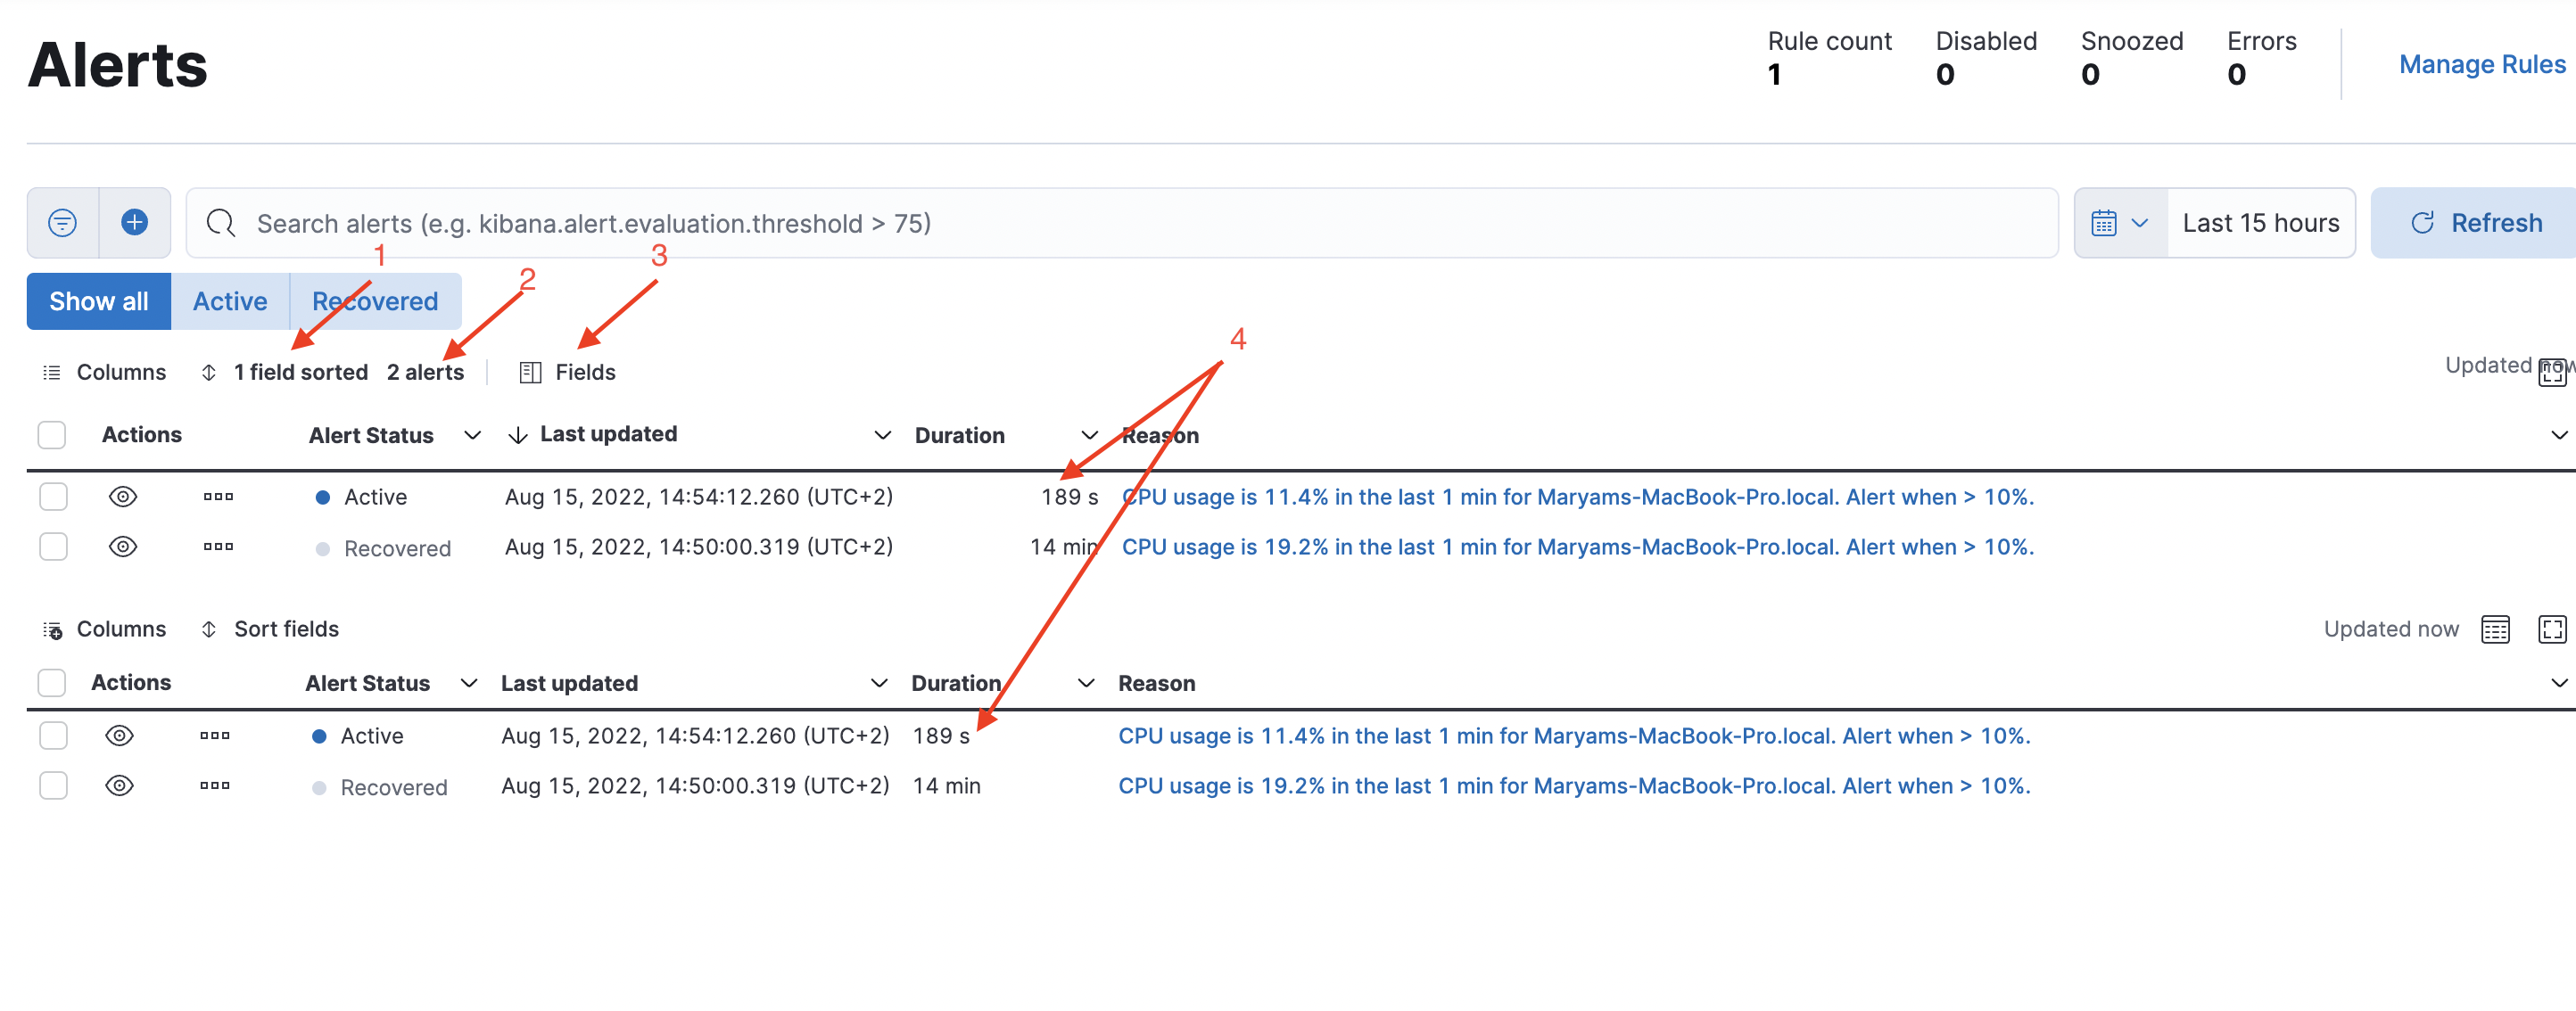The height and width of the screenshot is (1011, 2576).
Task: Toggle the Last updated sort direction arrow
Action: 518,434
